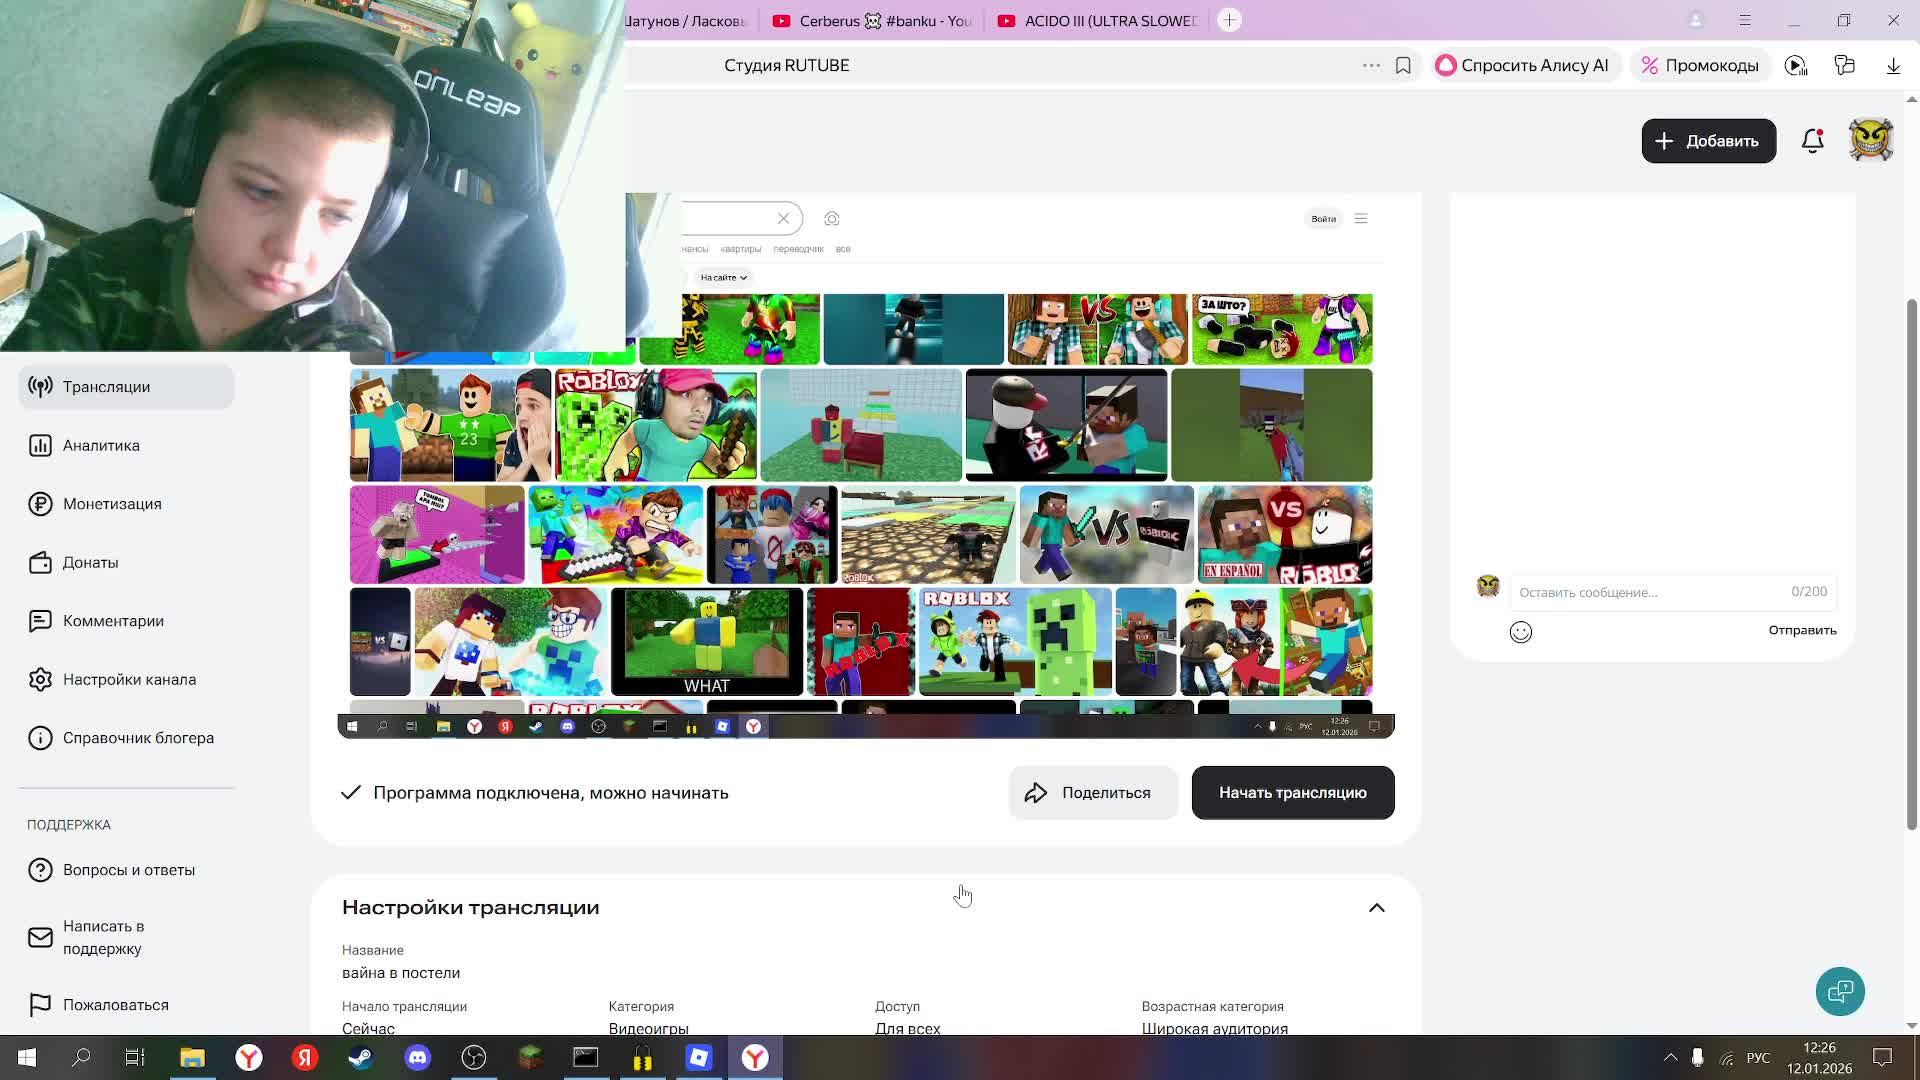Image resolution: width=1920 pixels, height=1080 pixels.
Task: Open a new browser tab
Action: [x=1229, y=20]
